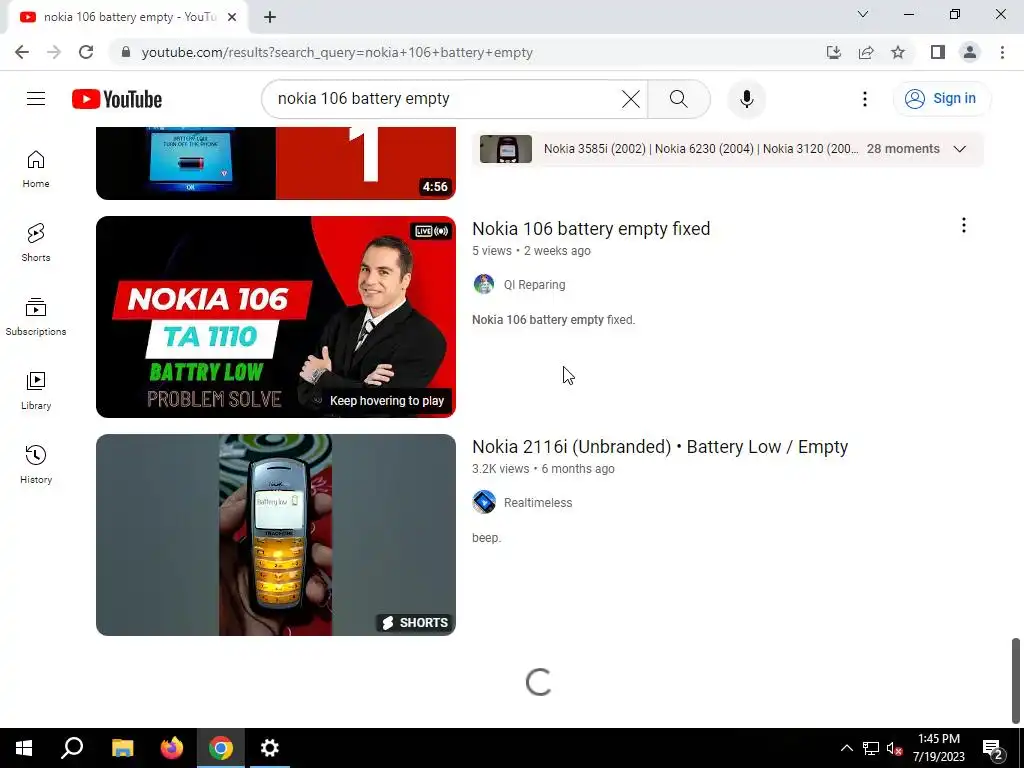The width and height of the screenshot is (1024, 768).
Task: Open Chrome tab search chevron
Action: 862,14
